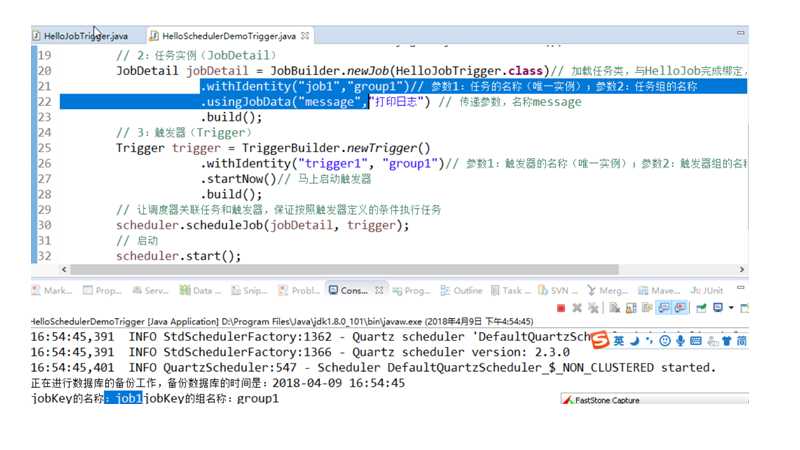Minimize the Console panel
The image size is (800, 450).
(x=741, y=288)
